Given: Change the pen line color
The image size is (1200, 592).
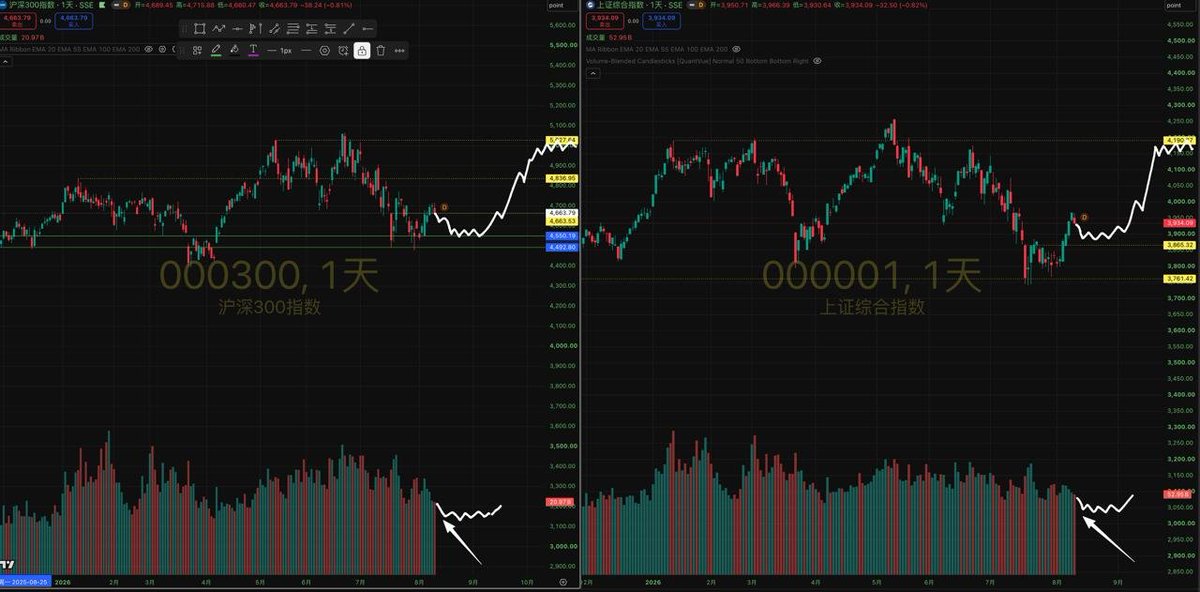Looking at the screenshot, I should click(216, 50).
